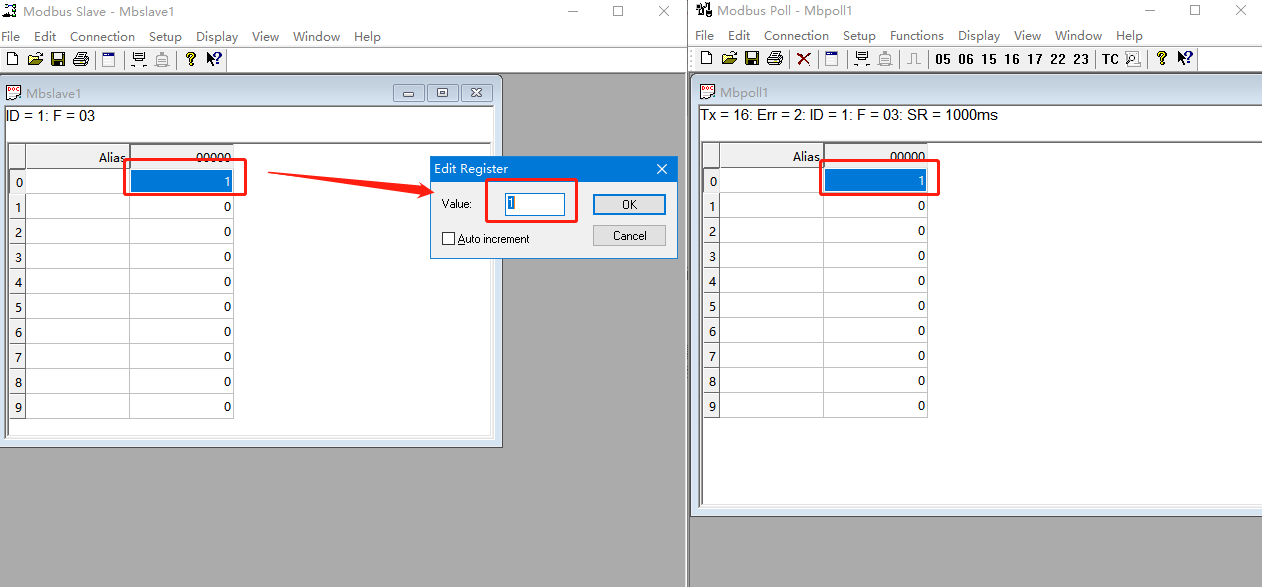Enable the Auto increment checkbox

pyautogui.click(x=449, y=239)
